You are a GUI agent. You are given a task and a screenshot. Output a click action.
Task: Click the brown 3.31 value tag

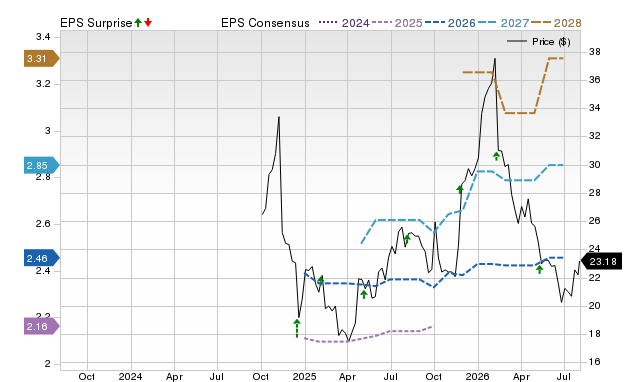point(42,59)
